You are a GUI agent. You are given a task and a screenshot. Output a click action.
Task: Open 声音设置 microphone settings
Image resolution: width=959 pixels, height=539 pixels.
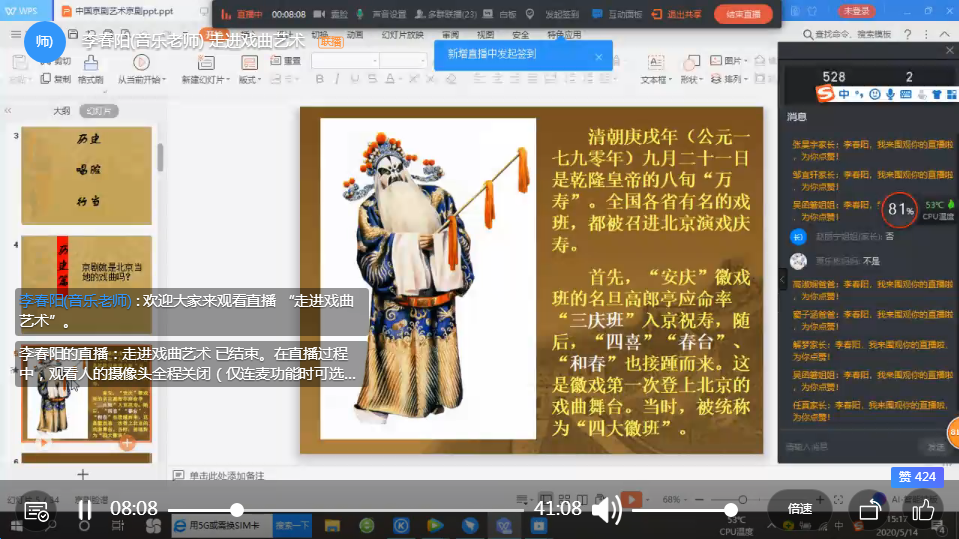click(382, 14)
